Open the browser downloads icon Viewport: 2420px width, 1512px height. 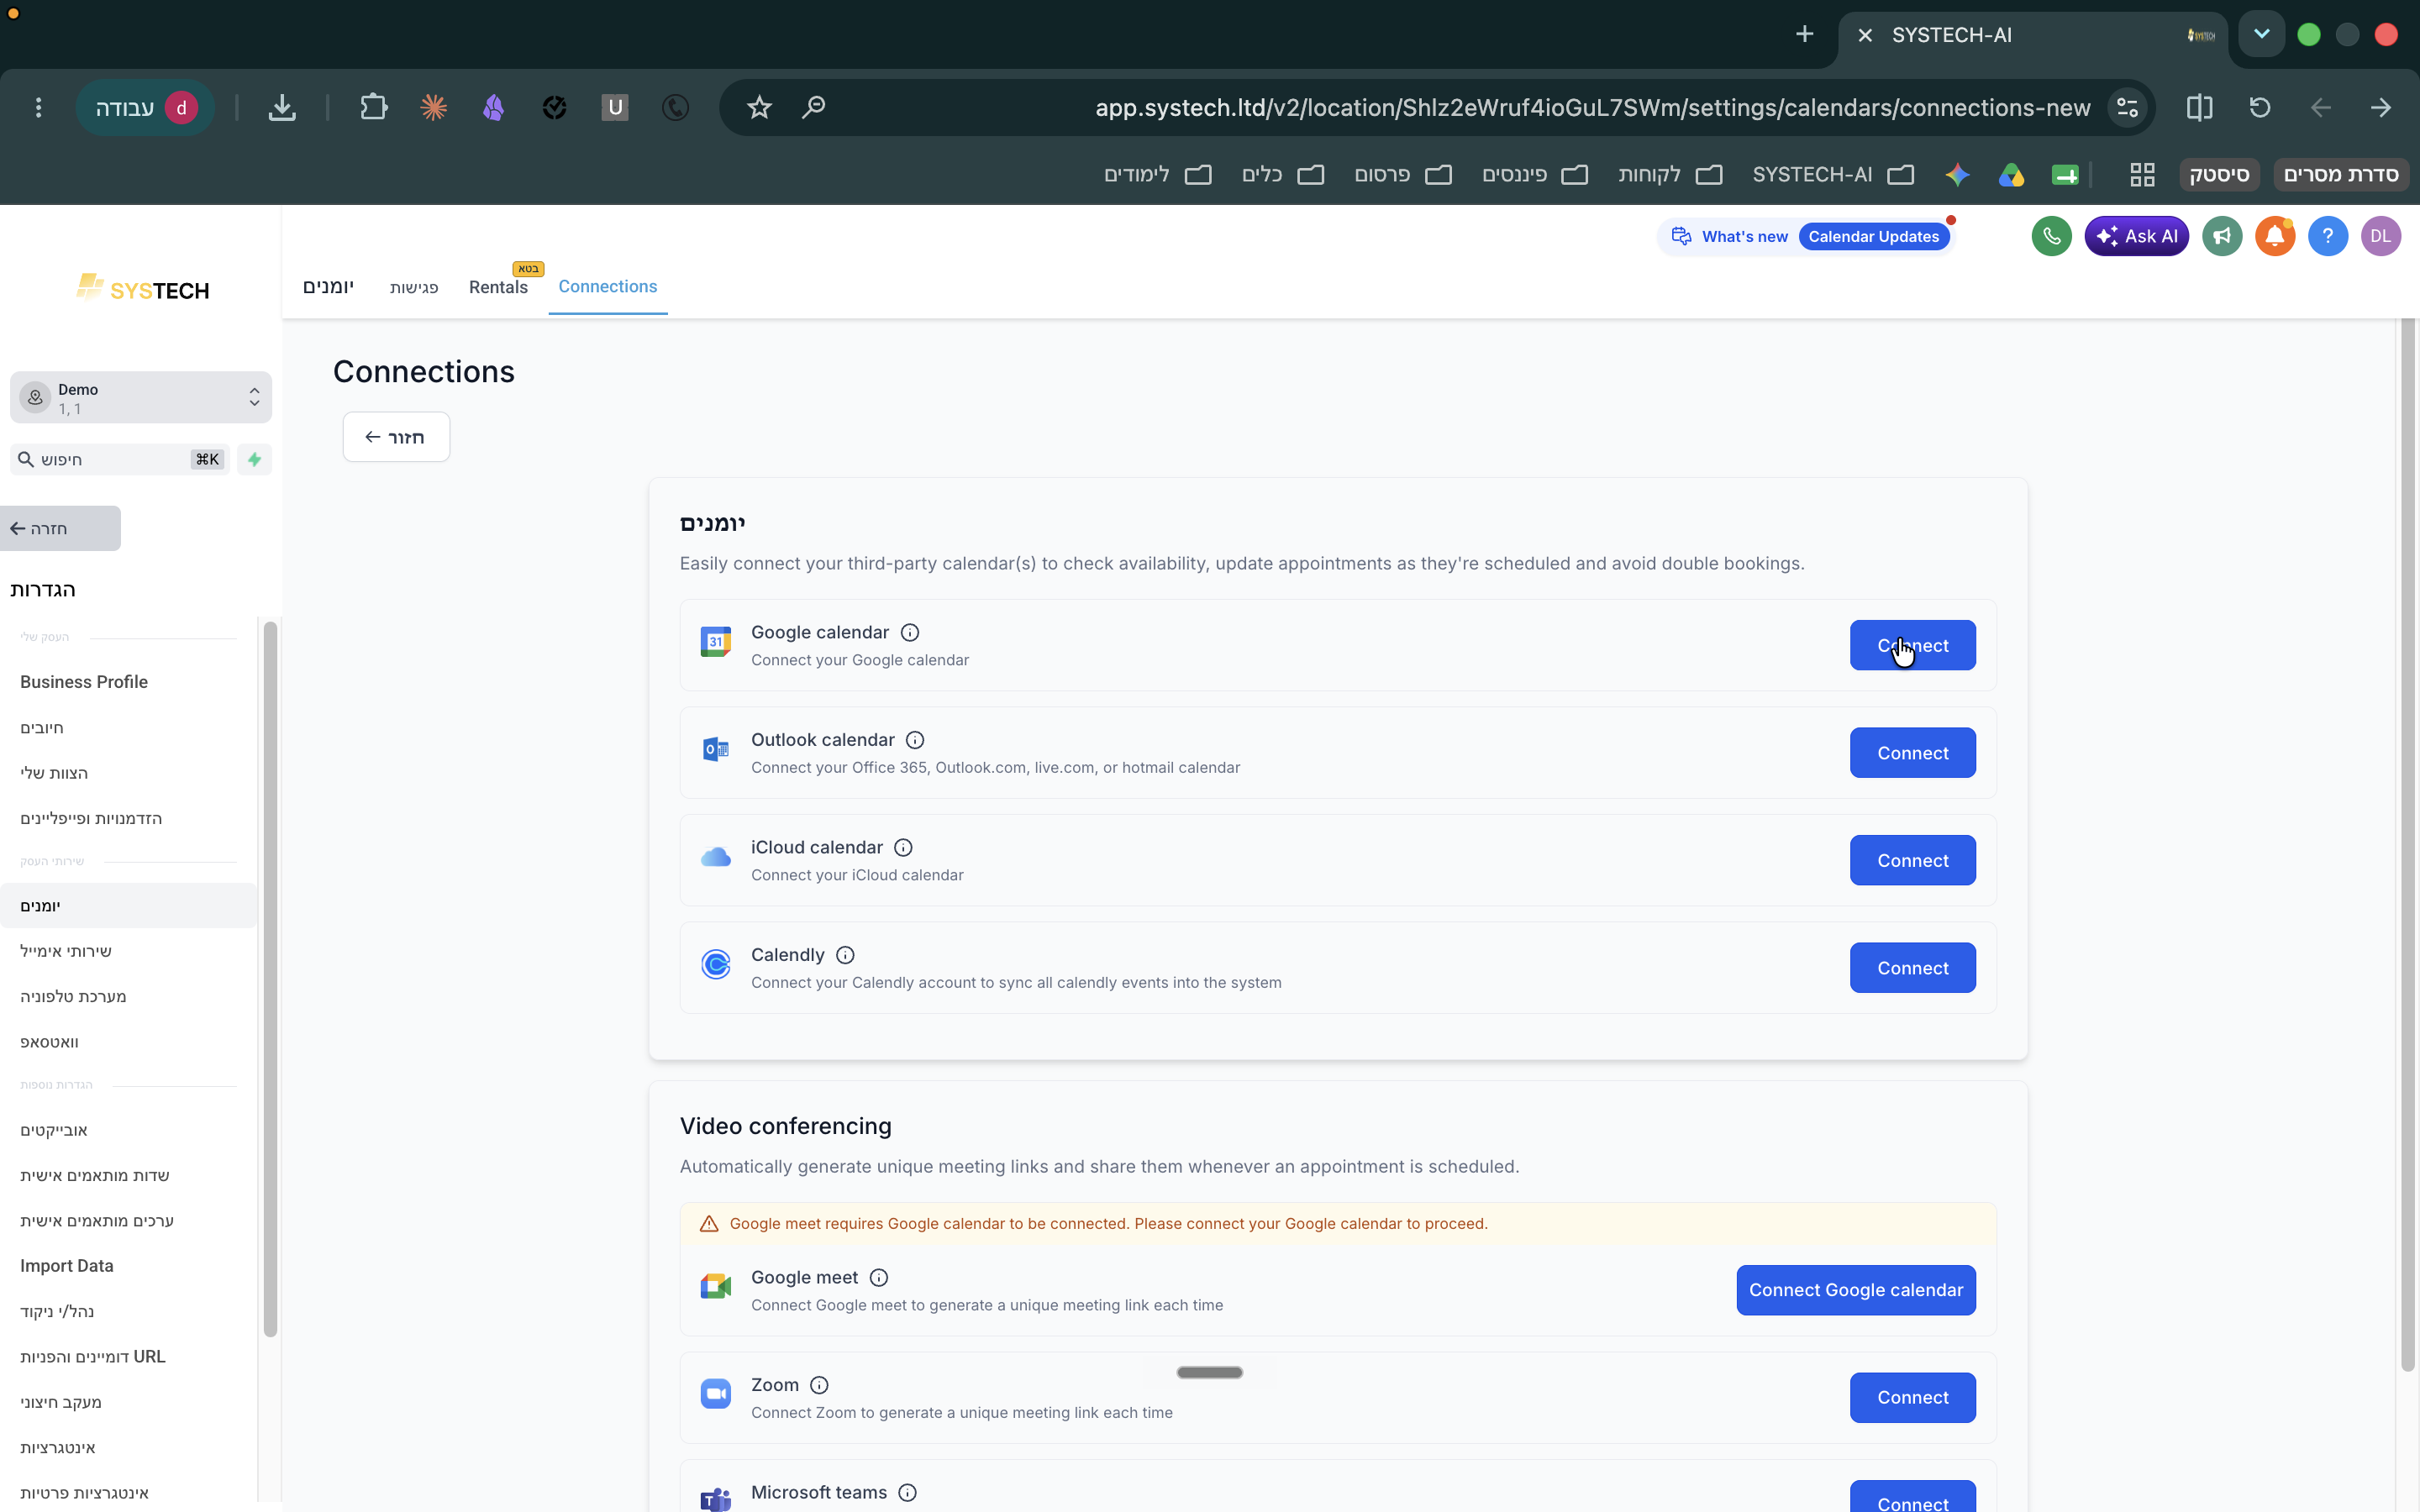pyautogui.click(x=282, y=107)
